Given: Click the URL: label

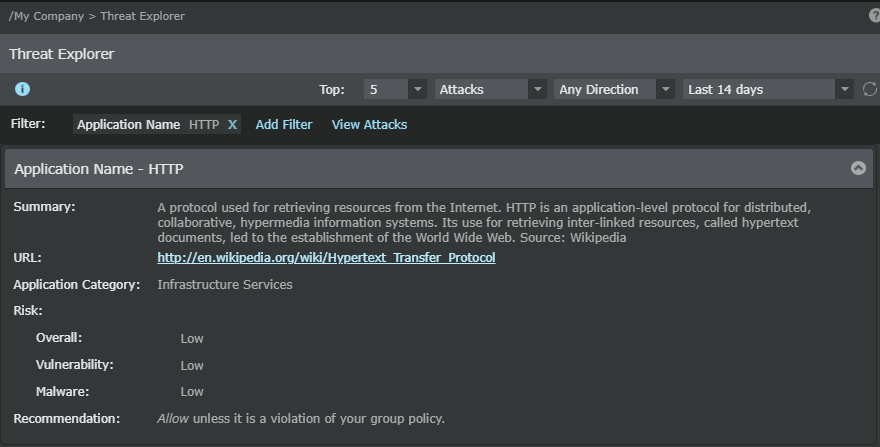Looking at the screenshot, I should click(28, 258).
